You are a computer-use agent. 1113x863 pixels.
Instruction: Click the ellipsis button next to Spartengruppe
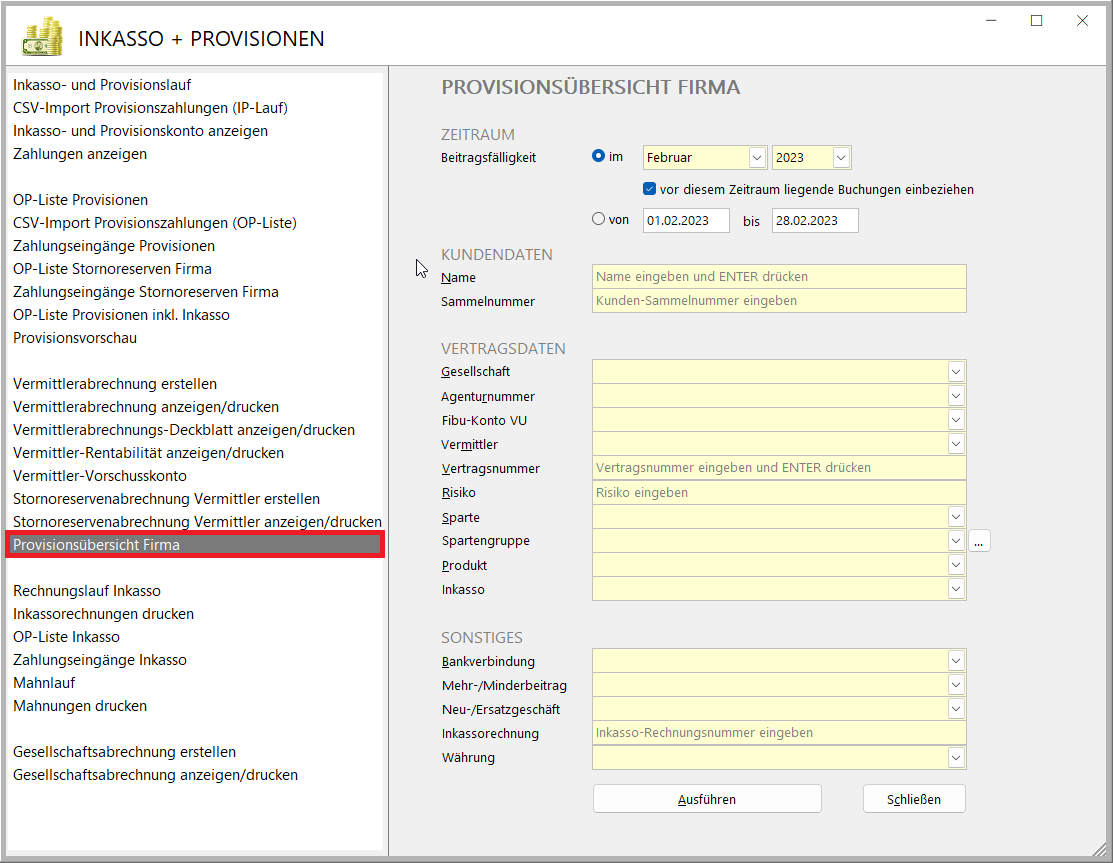(x=979, y=541)
